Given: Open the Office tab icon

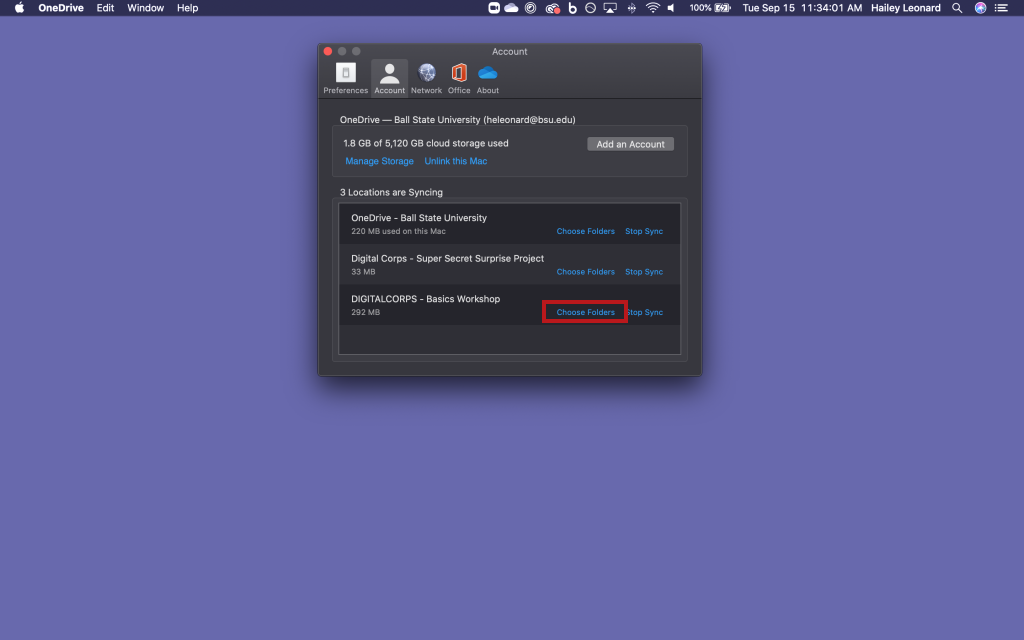Looking at the screenshot, I should pyautogui.click(x=459, y=75).
